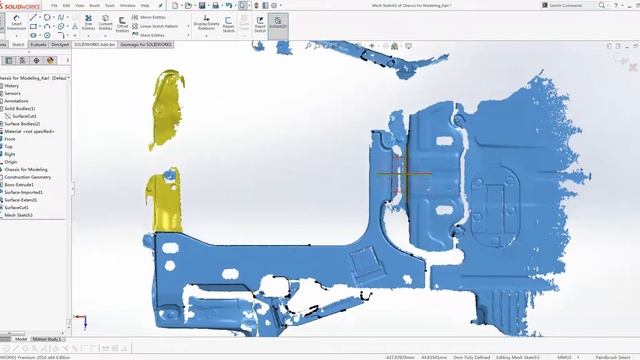
Task: Switch to the Motion Study 1 tab
Action: coord(47,339)
